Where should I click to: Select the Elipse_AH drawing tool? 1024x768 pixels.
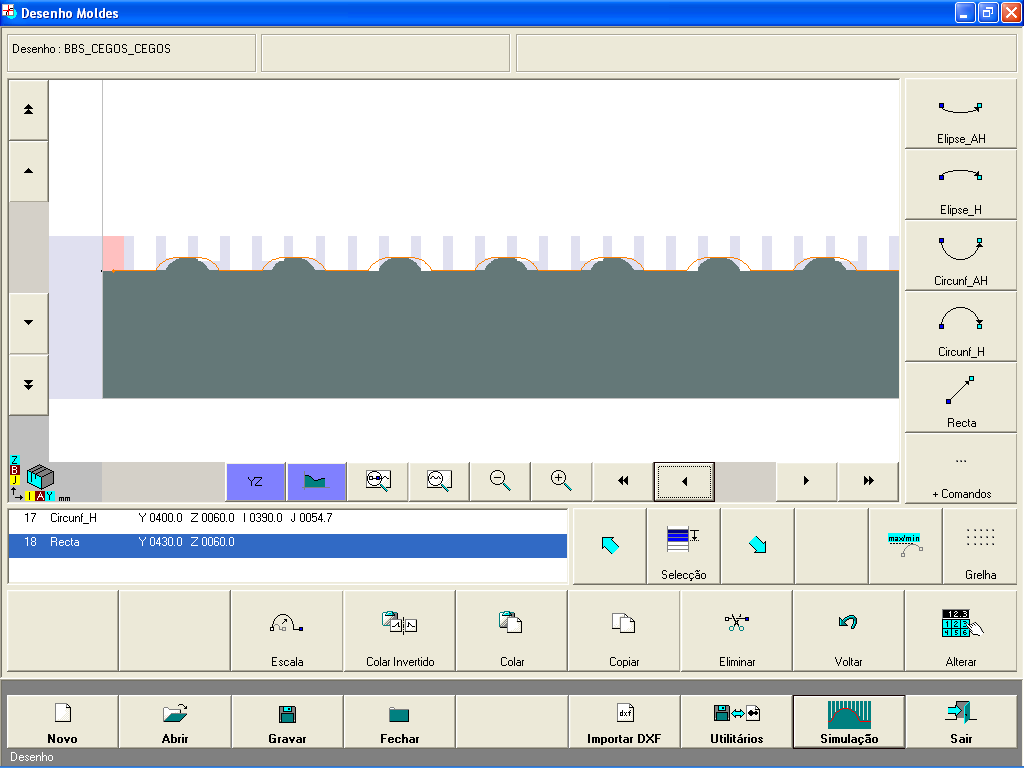tap(960, 114)
